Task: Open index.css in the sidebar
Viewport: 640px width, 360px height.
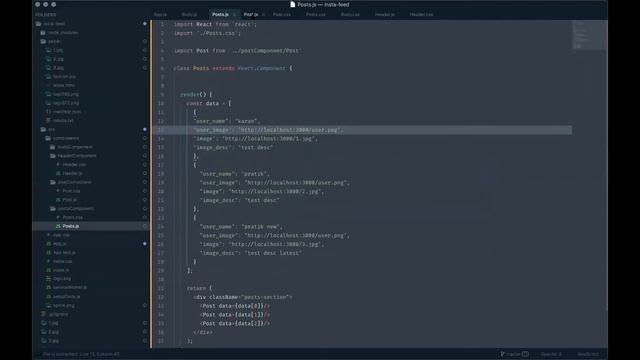Action: point(62,261)
